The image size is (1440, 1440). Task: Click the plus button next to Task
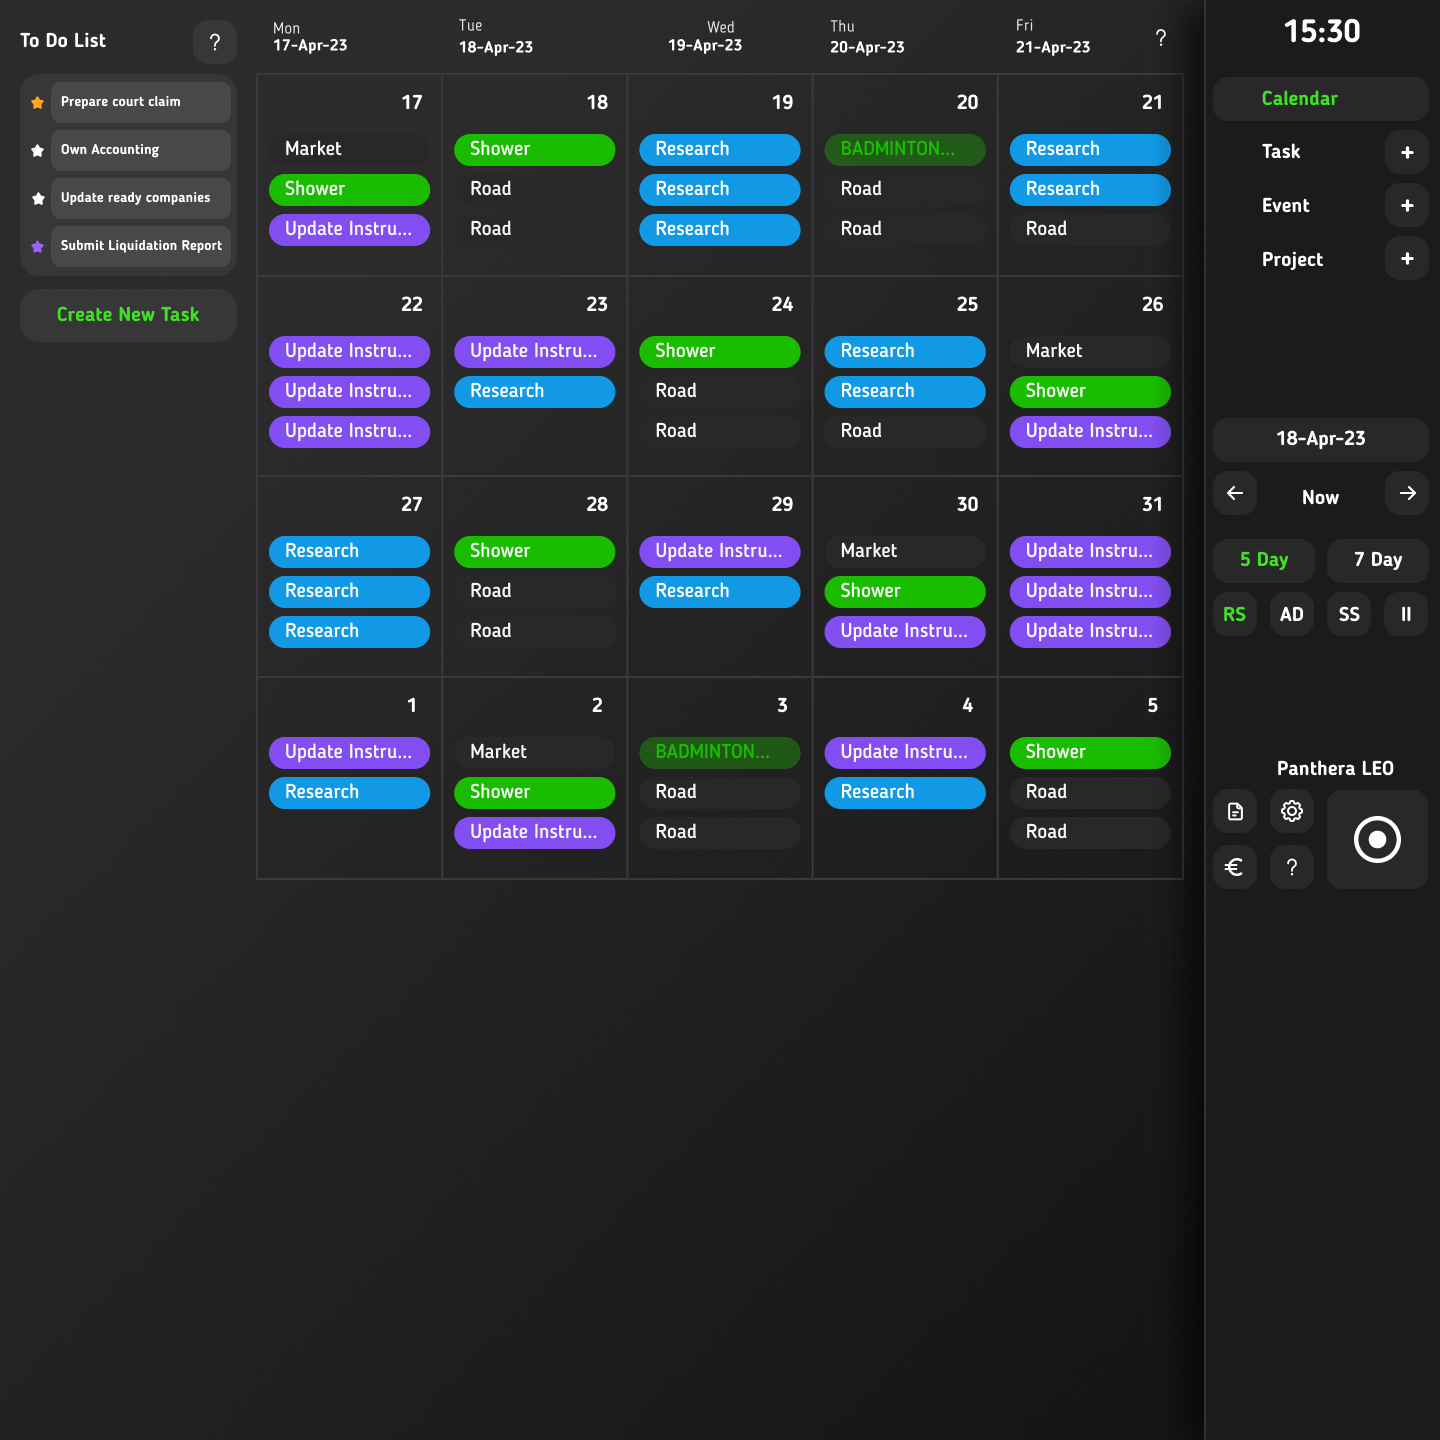tap(1407, 153)
